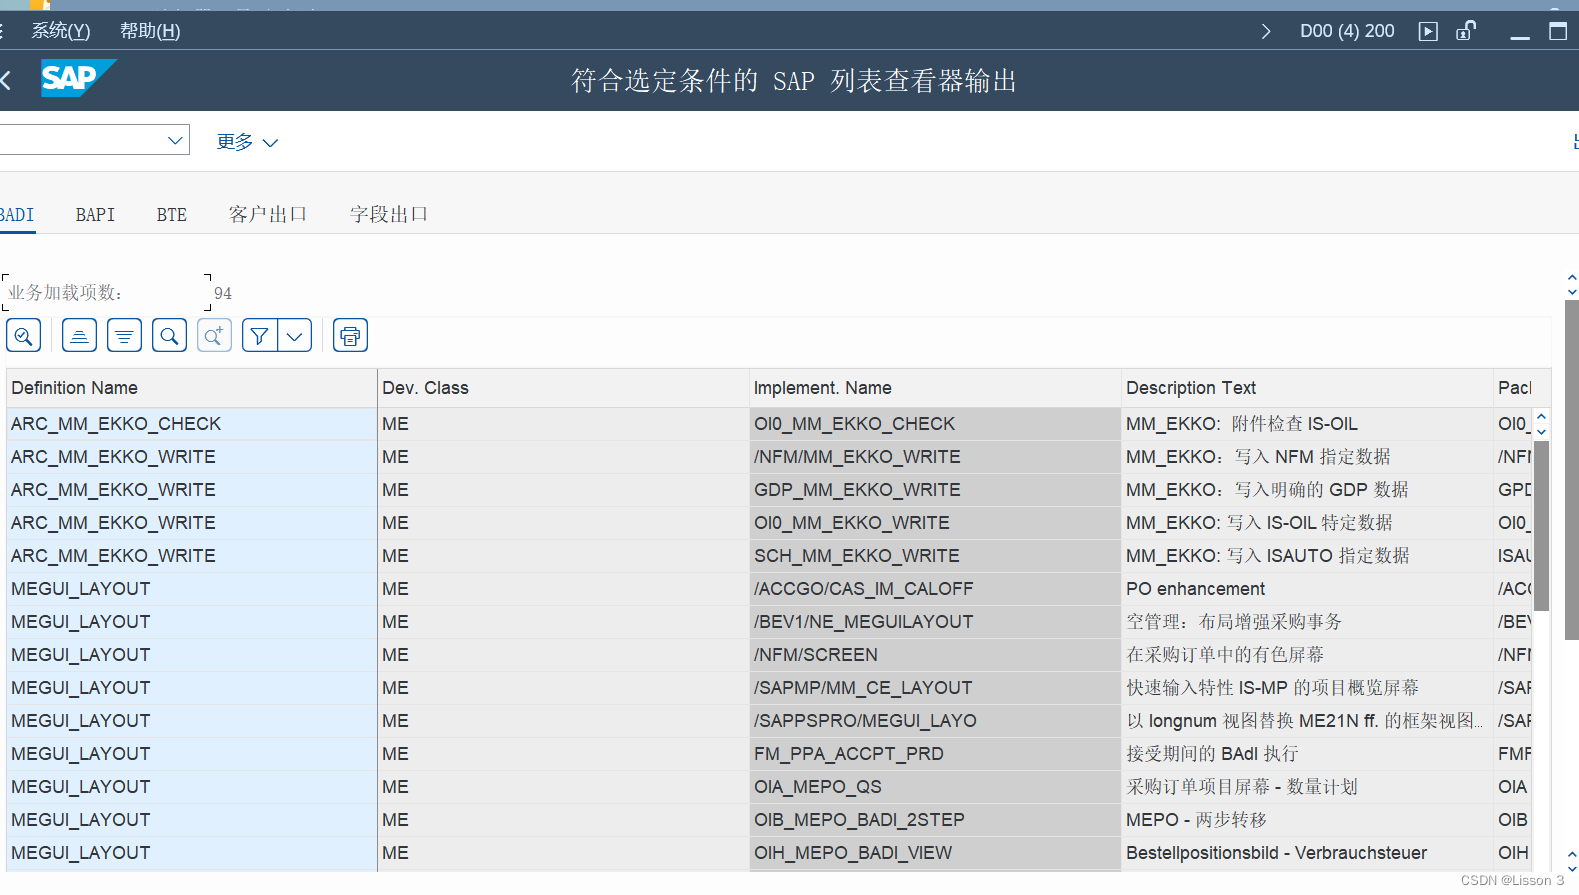Switch to the BTE tab
This screenshot has height=895, width=1579.
(172, 215)
